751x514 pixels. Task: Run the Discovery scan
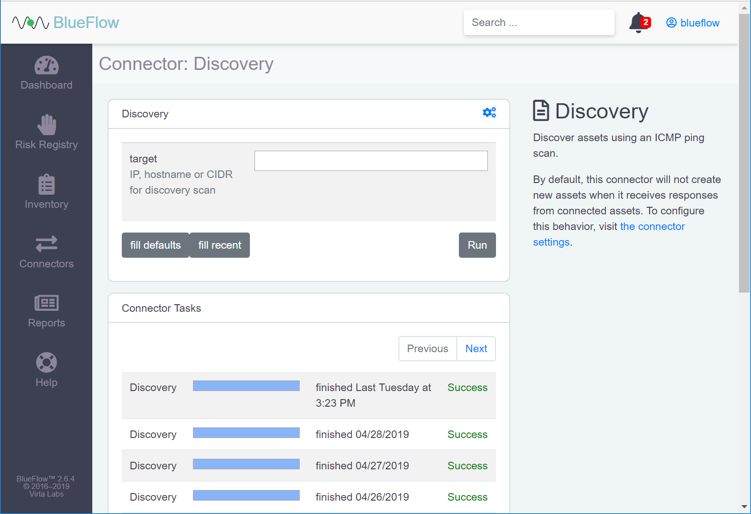(477, 245)
